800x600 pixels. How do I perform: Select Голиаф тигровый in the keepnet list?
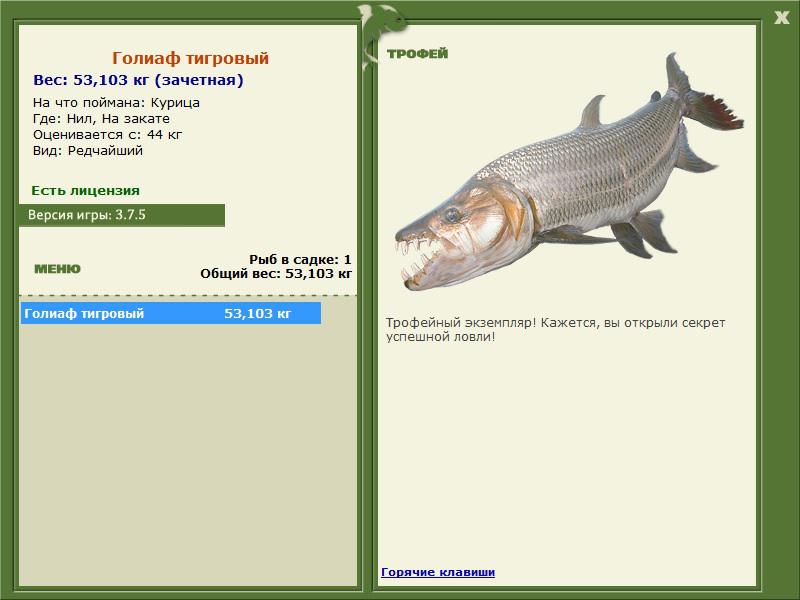[170, 313]
